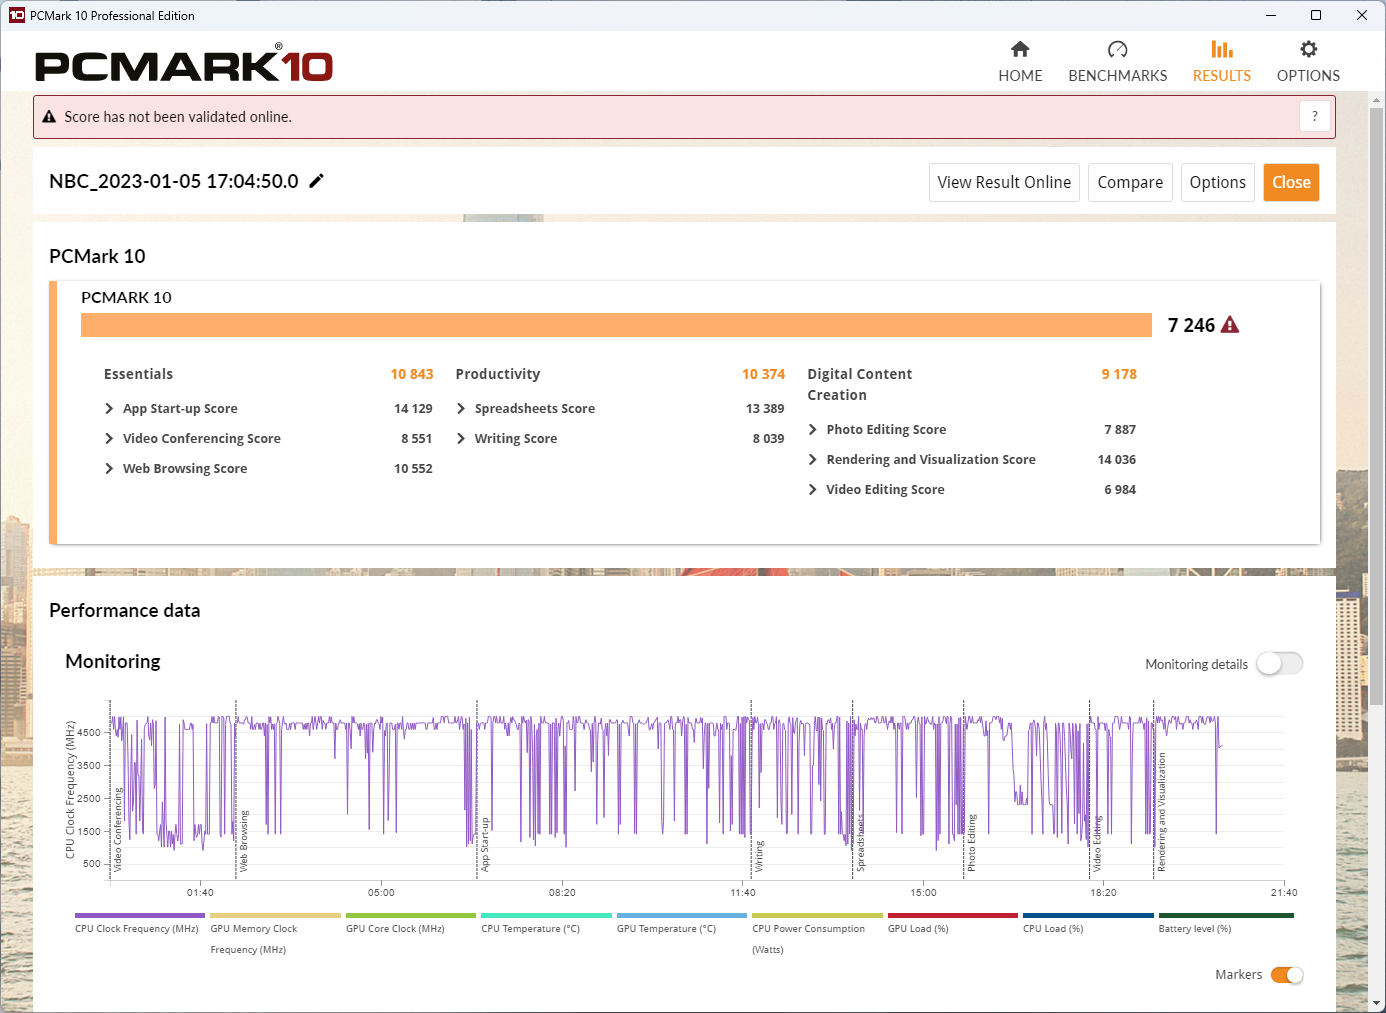
Task: Click the Digital Content Creation score 9 178
Action: click(x=1119, y=374)
